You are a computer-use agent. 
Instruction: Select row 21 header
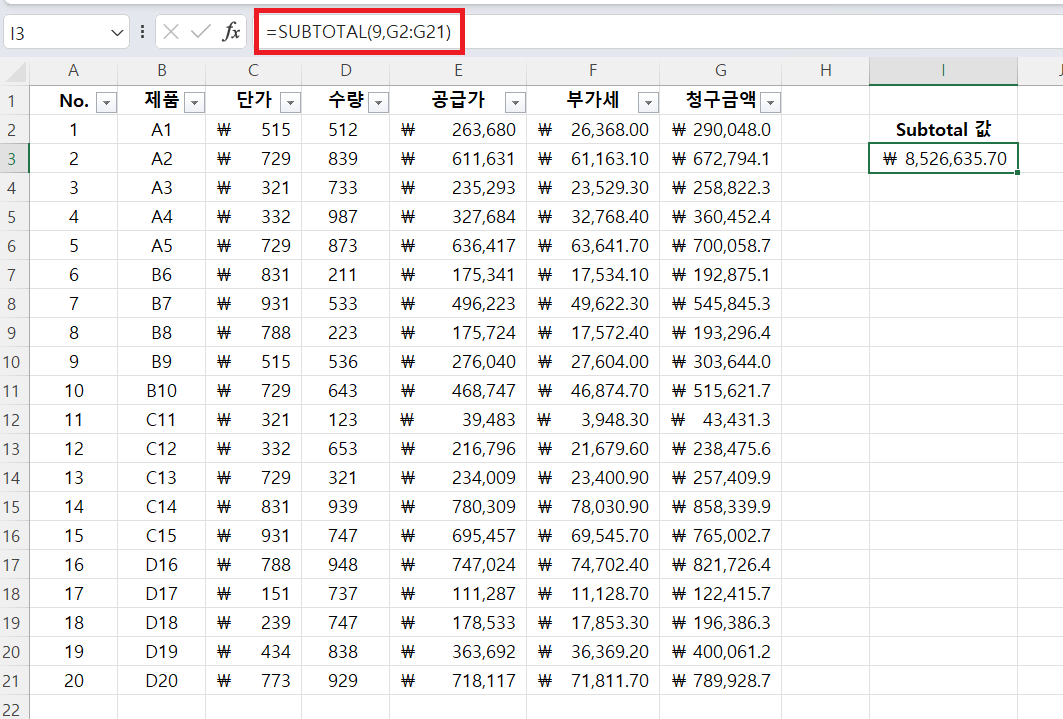[x=12, y=680]
